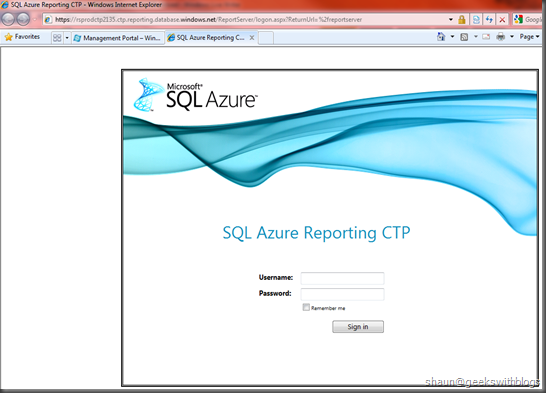Click the security lock icon

(462, 20)
